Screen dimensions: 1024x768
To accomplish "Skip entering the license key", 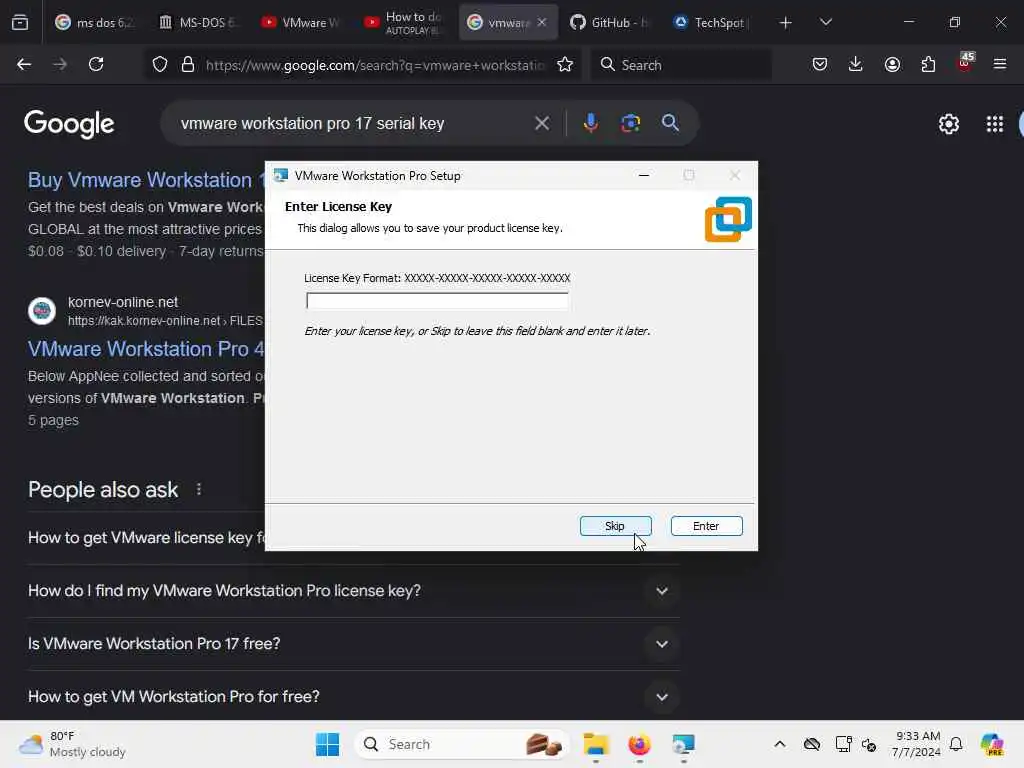I will point(615,526).
